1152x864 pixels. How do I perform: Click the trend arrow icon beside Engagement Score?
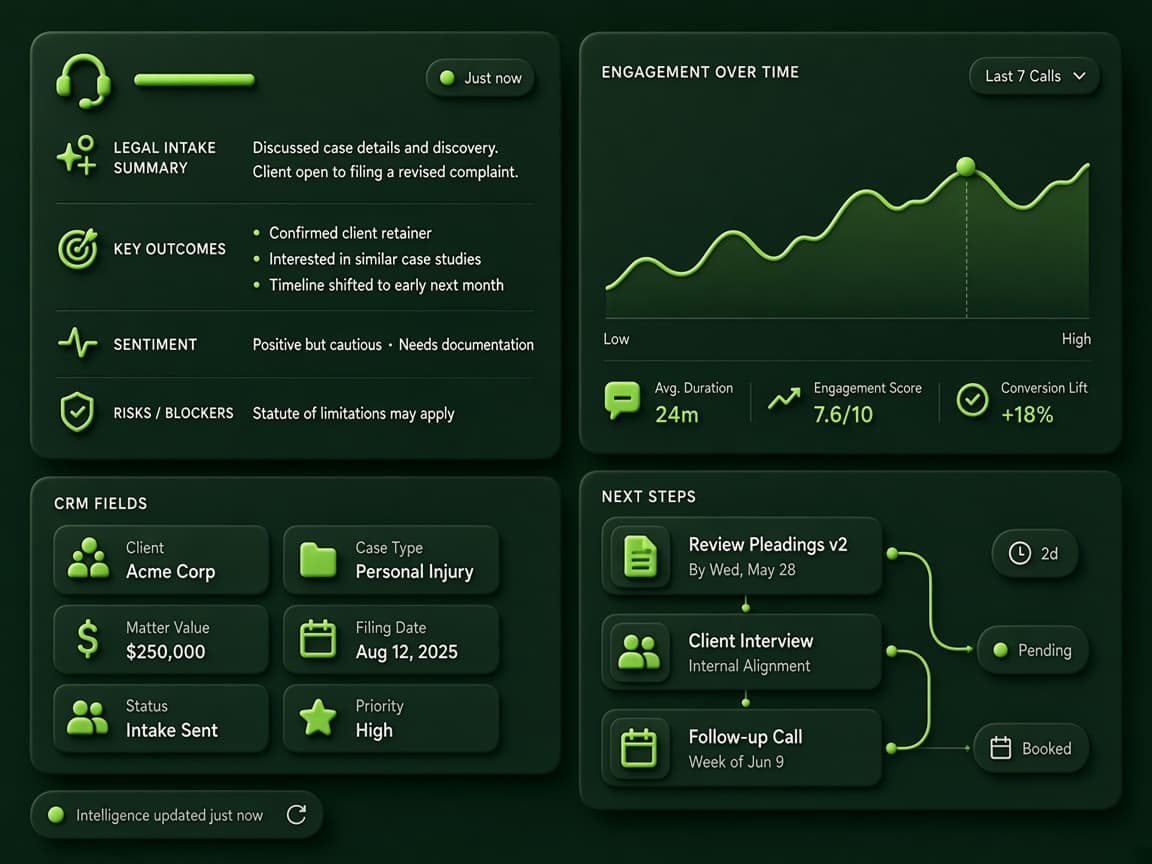[784, 398]
